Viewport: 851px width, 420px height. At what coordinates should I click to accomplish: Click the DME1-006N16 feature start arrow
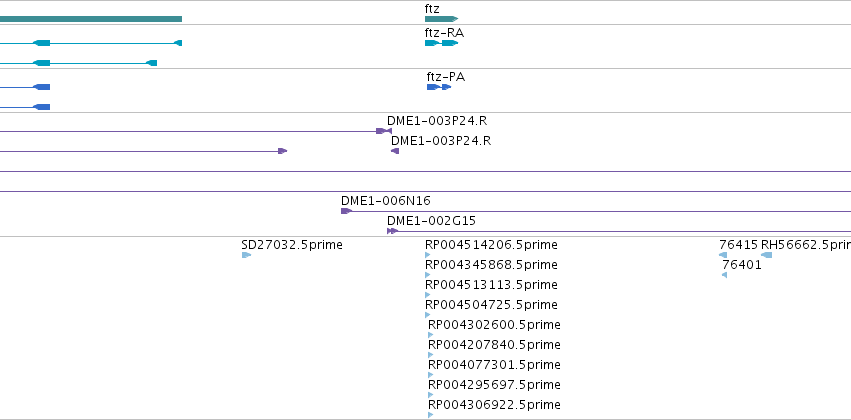(346, 211)
